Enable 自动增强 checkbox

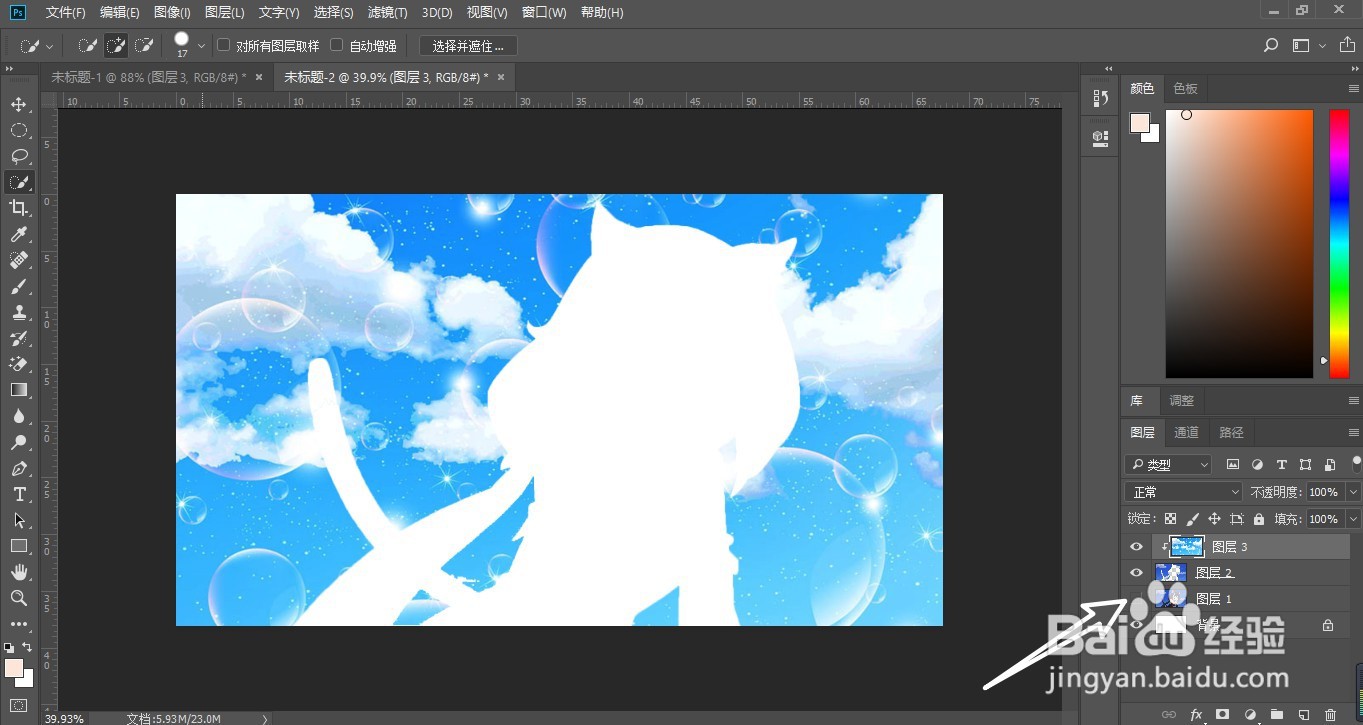coord(337,45)
